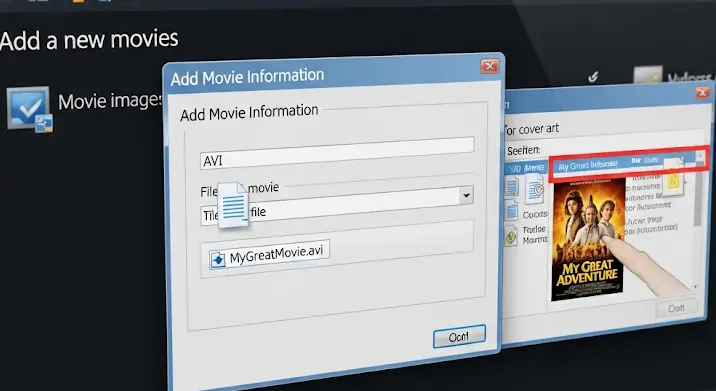Choose the My Great Adventure poster thumbnail
The width and height of the screenshot is (716, 391).
pyautogui.click(x=588, y=239)
